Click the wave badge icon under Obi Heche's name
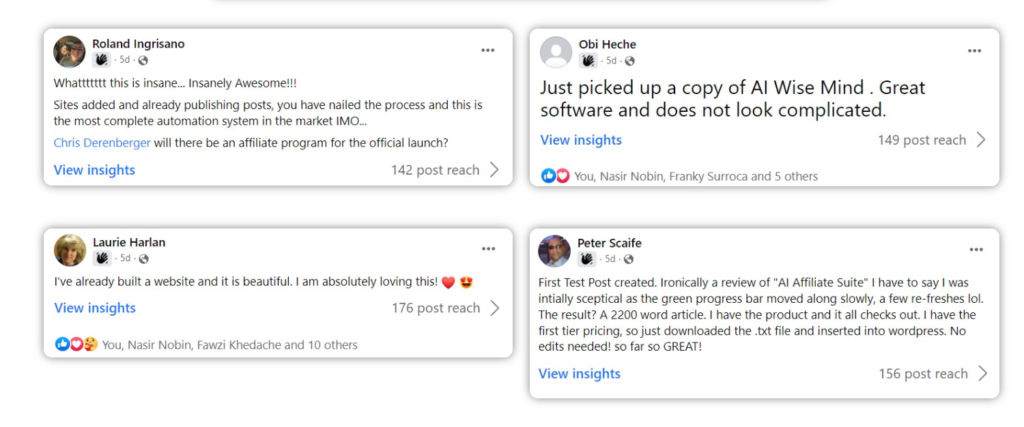The image size is (1024, 427). tap(588, 61)
